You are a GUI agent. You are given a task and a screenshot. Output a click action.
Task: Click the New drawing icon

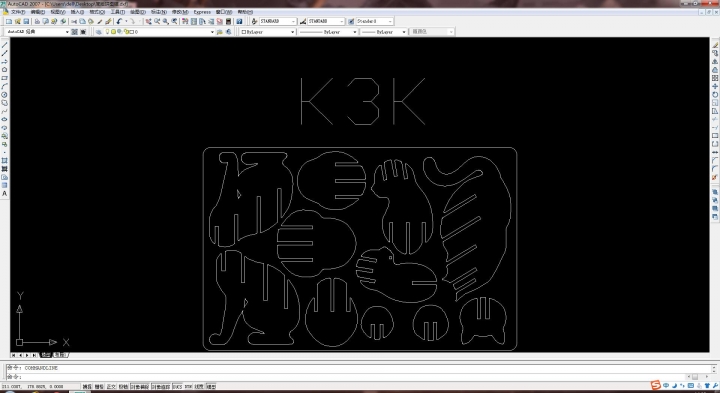coord(9,22)
